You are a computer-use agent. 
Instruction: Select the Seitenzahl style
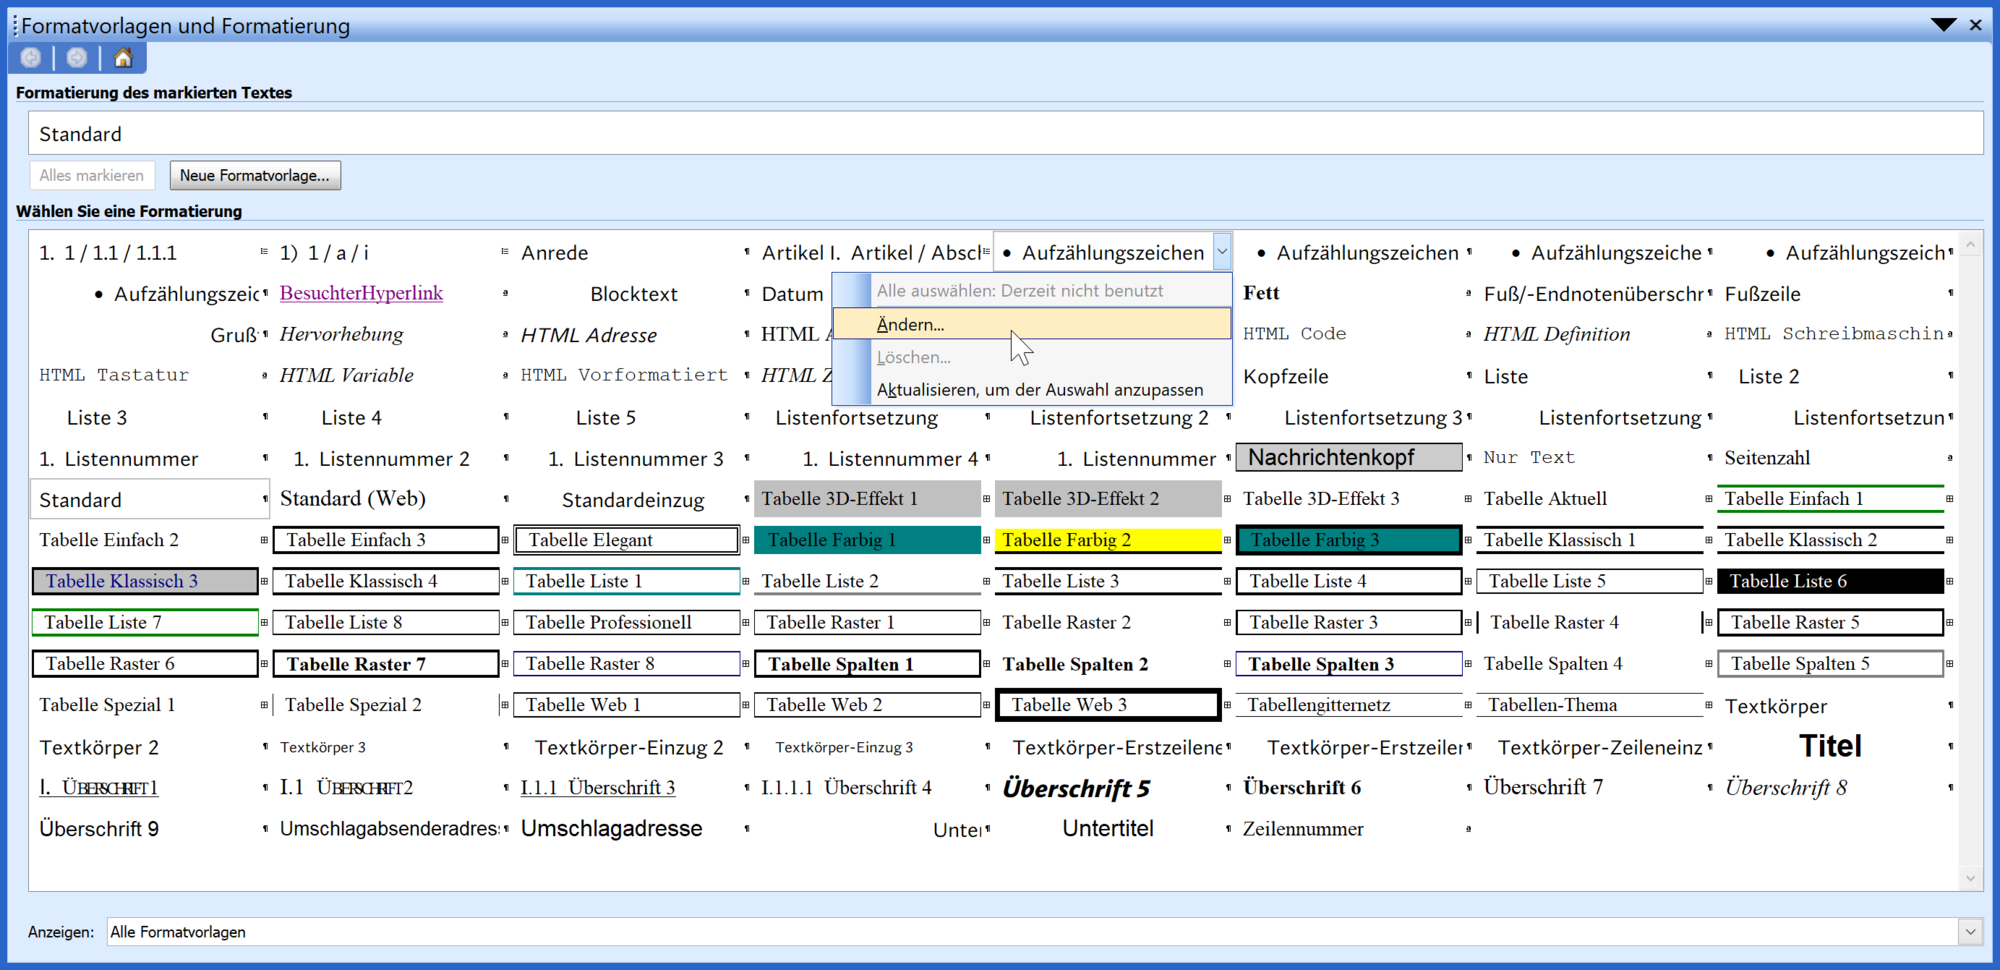(1767, 458)
